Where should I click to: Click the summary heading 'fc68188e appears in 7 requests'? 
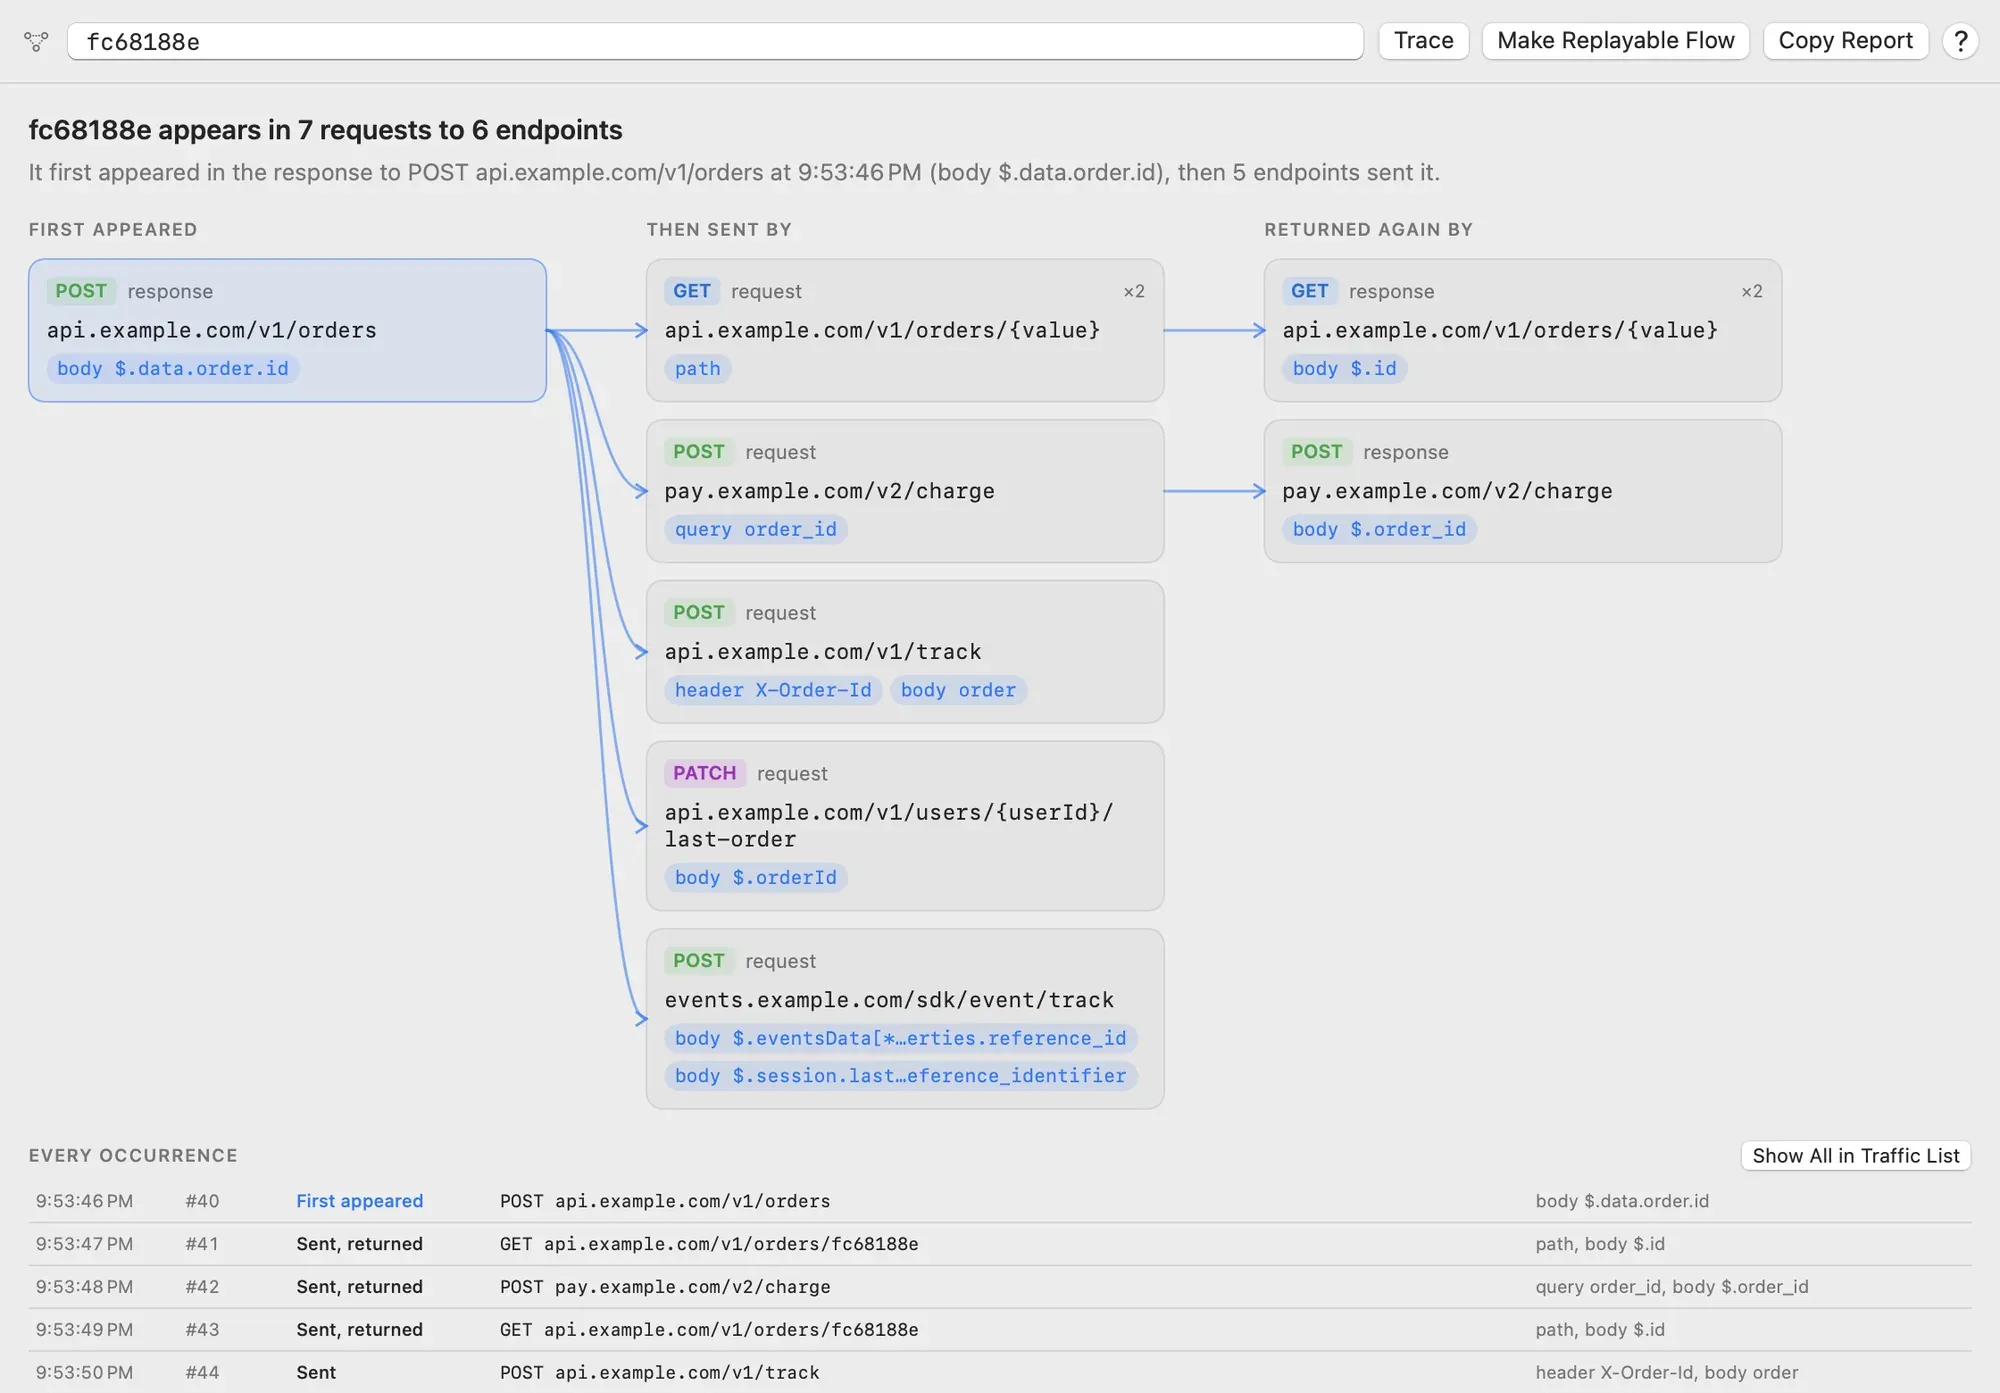[325, 130]
